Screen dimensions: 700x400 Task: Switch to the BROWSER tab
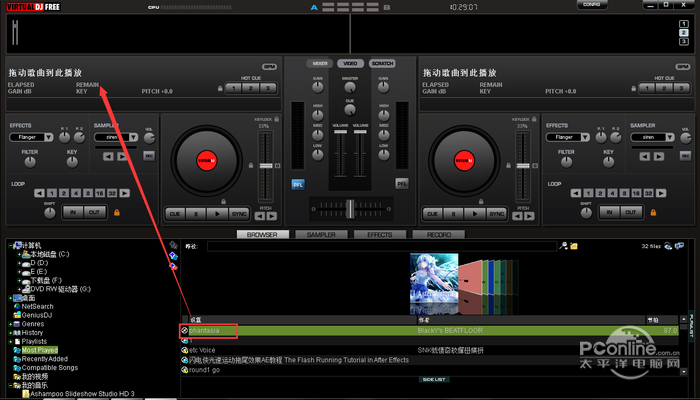pos(262,234)
